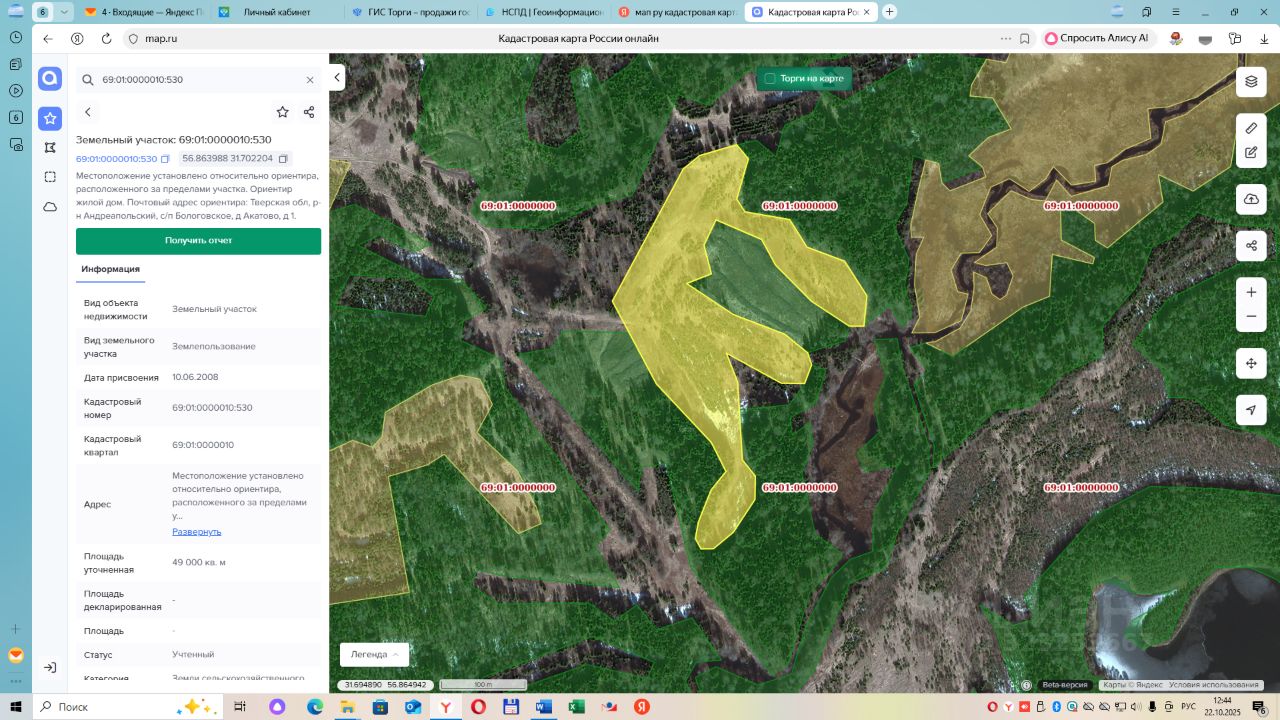The width and height of the screenshot is (1280, 720).
Task: Zoom out the map with minus button
Action: pyautogui.click(x=1251, y=317)
